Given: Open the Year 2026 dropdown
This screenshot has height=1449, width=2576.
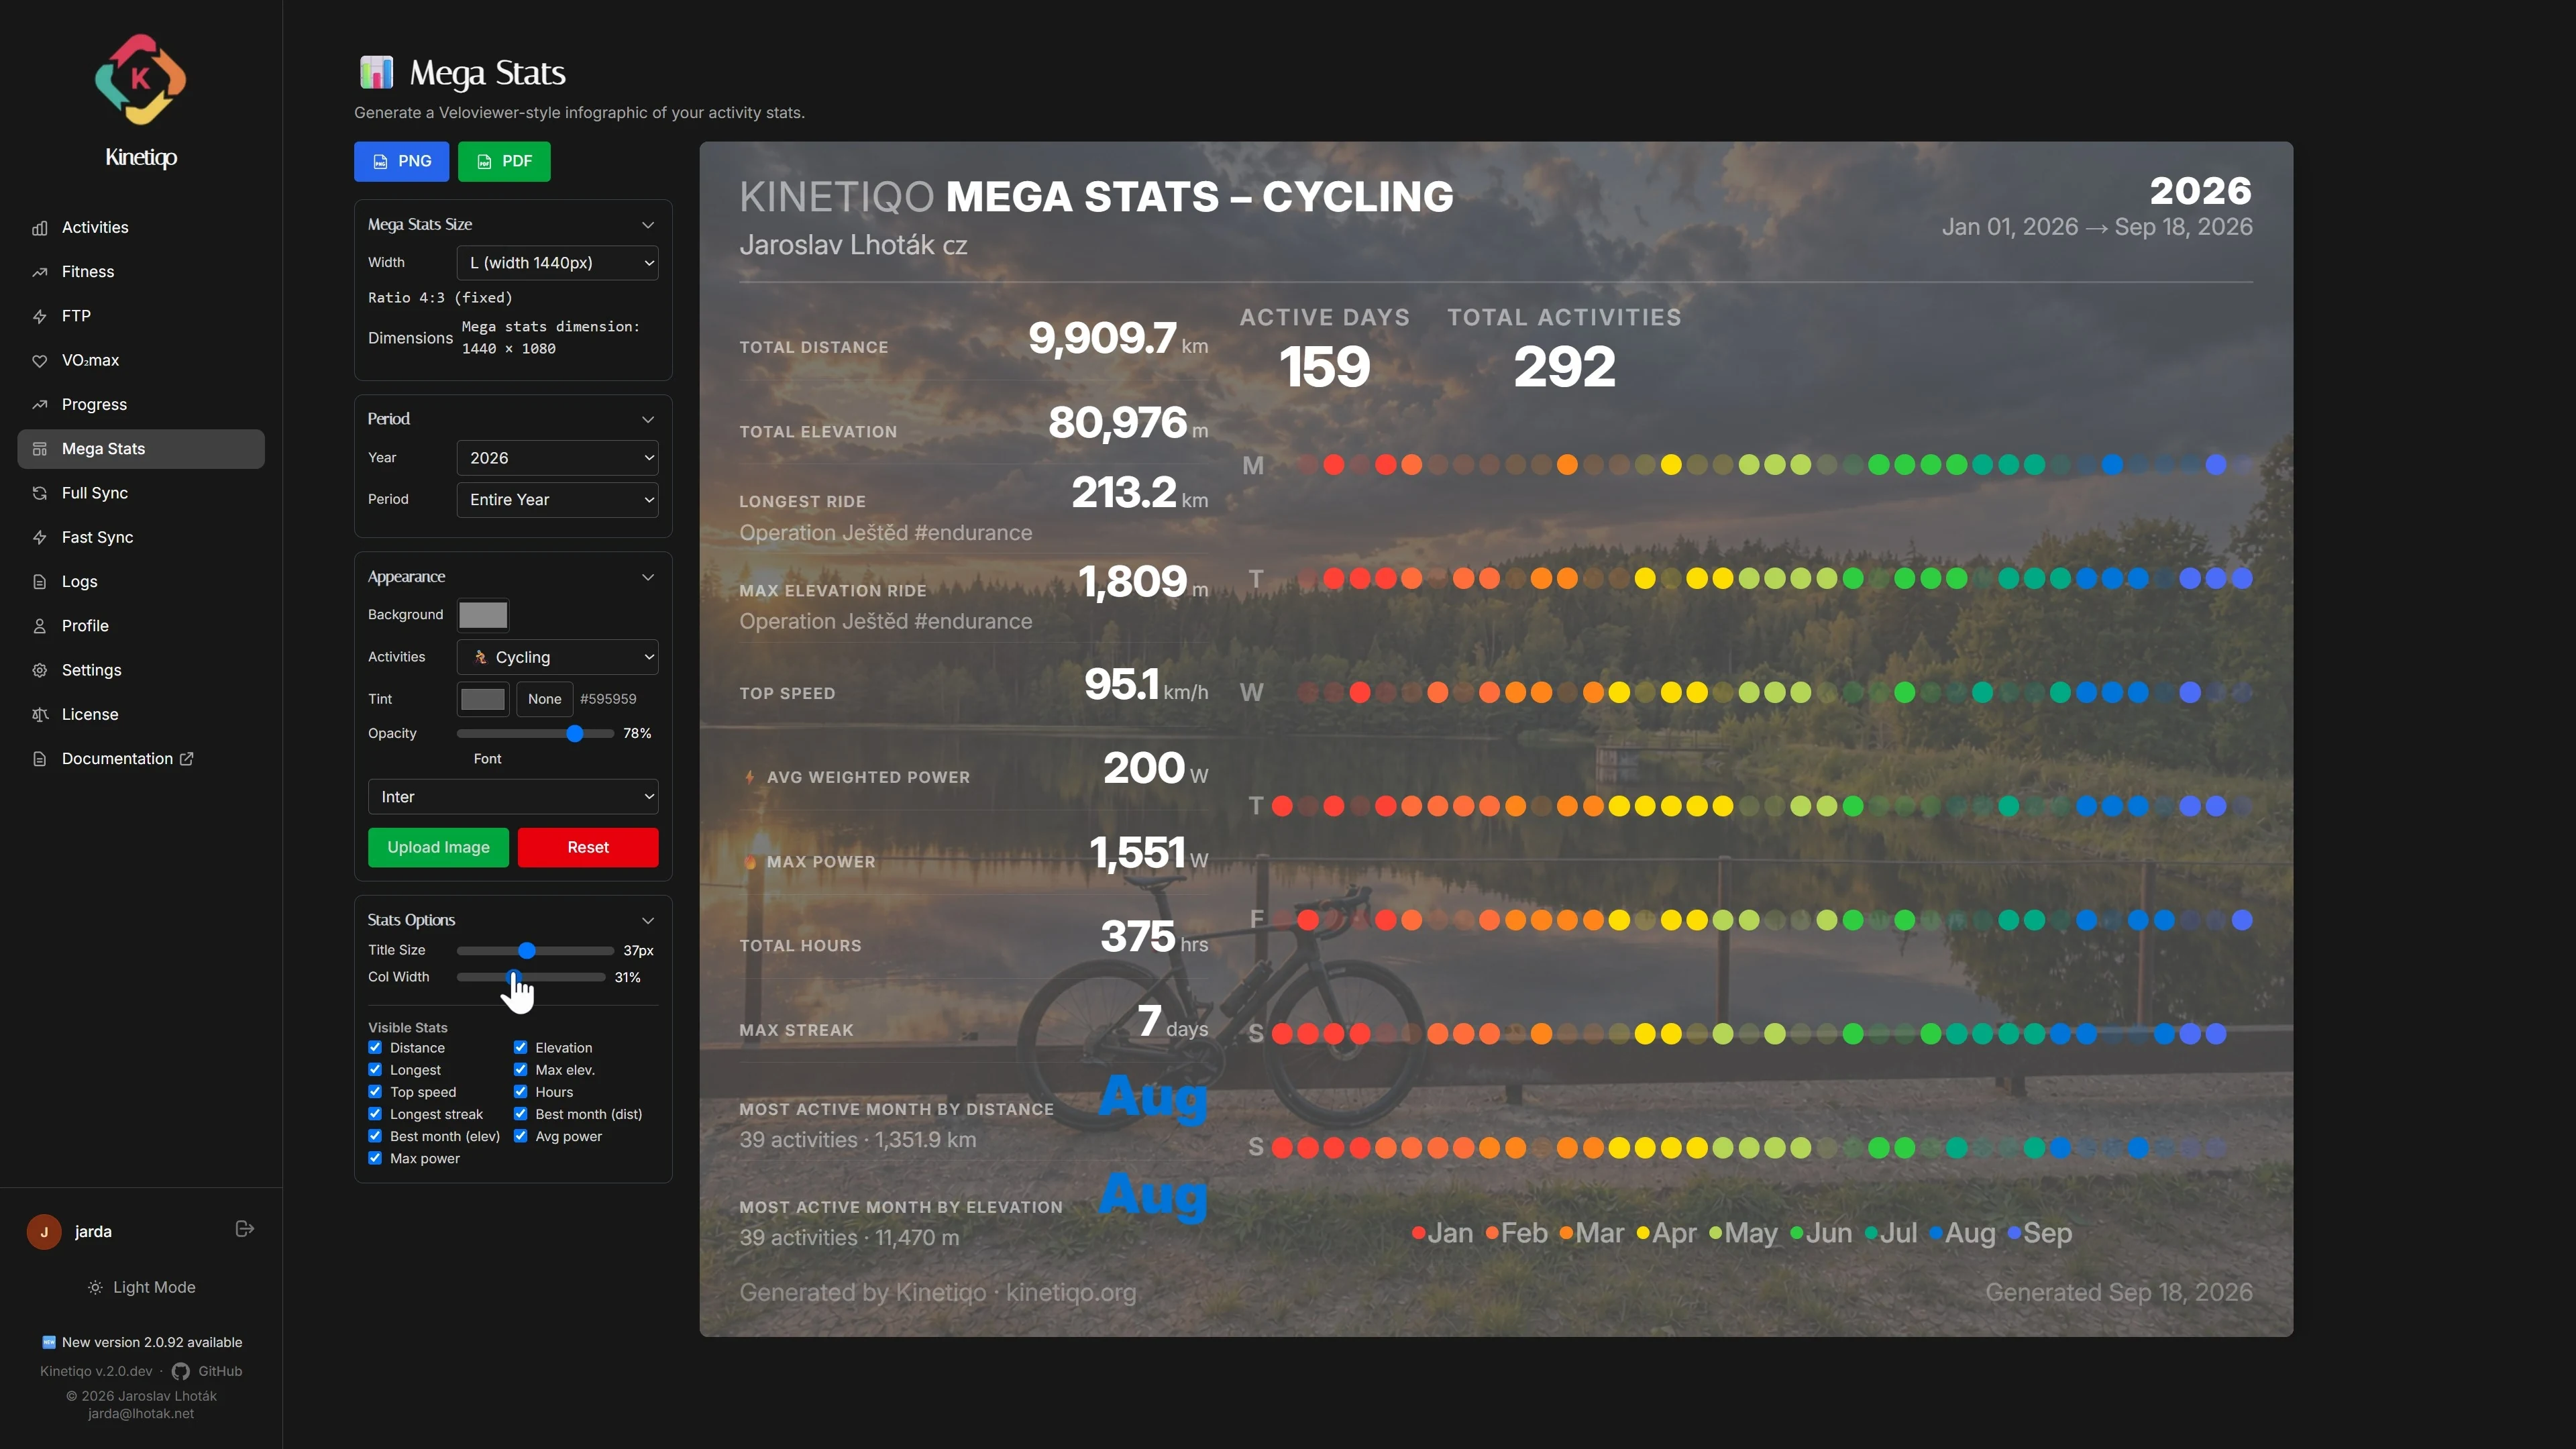Looking at the screenshot, I should 557,458.
